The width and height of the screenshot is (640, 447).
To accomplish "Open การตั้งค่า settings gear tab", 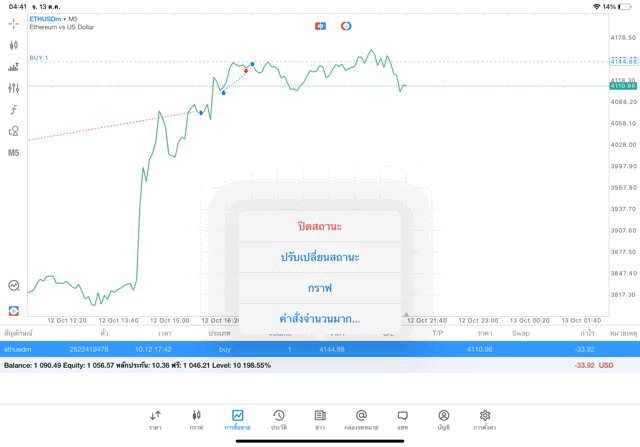I will [x=485, y=419].
